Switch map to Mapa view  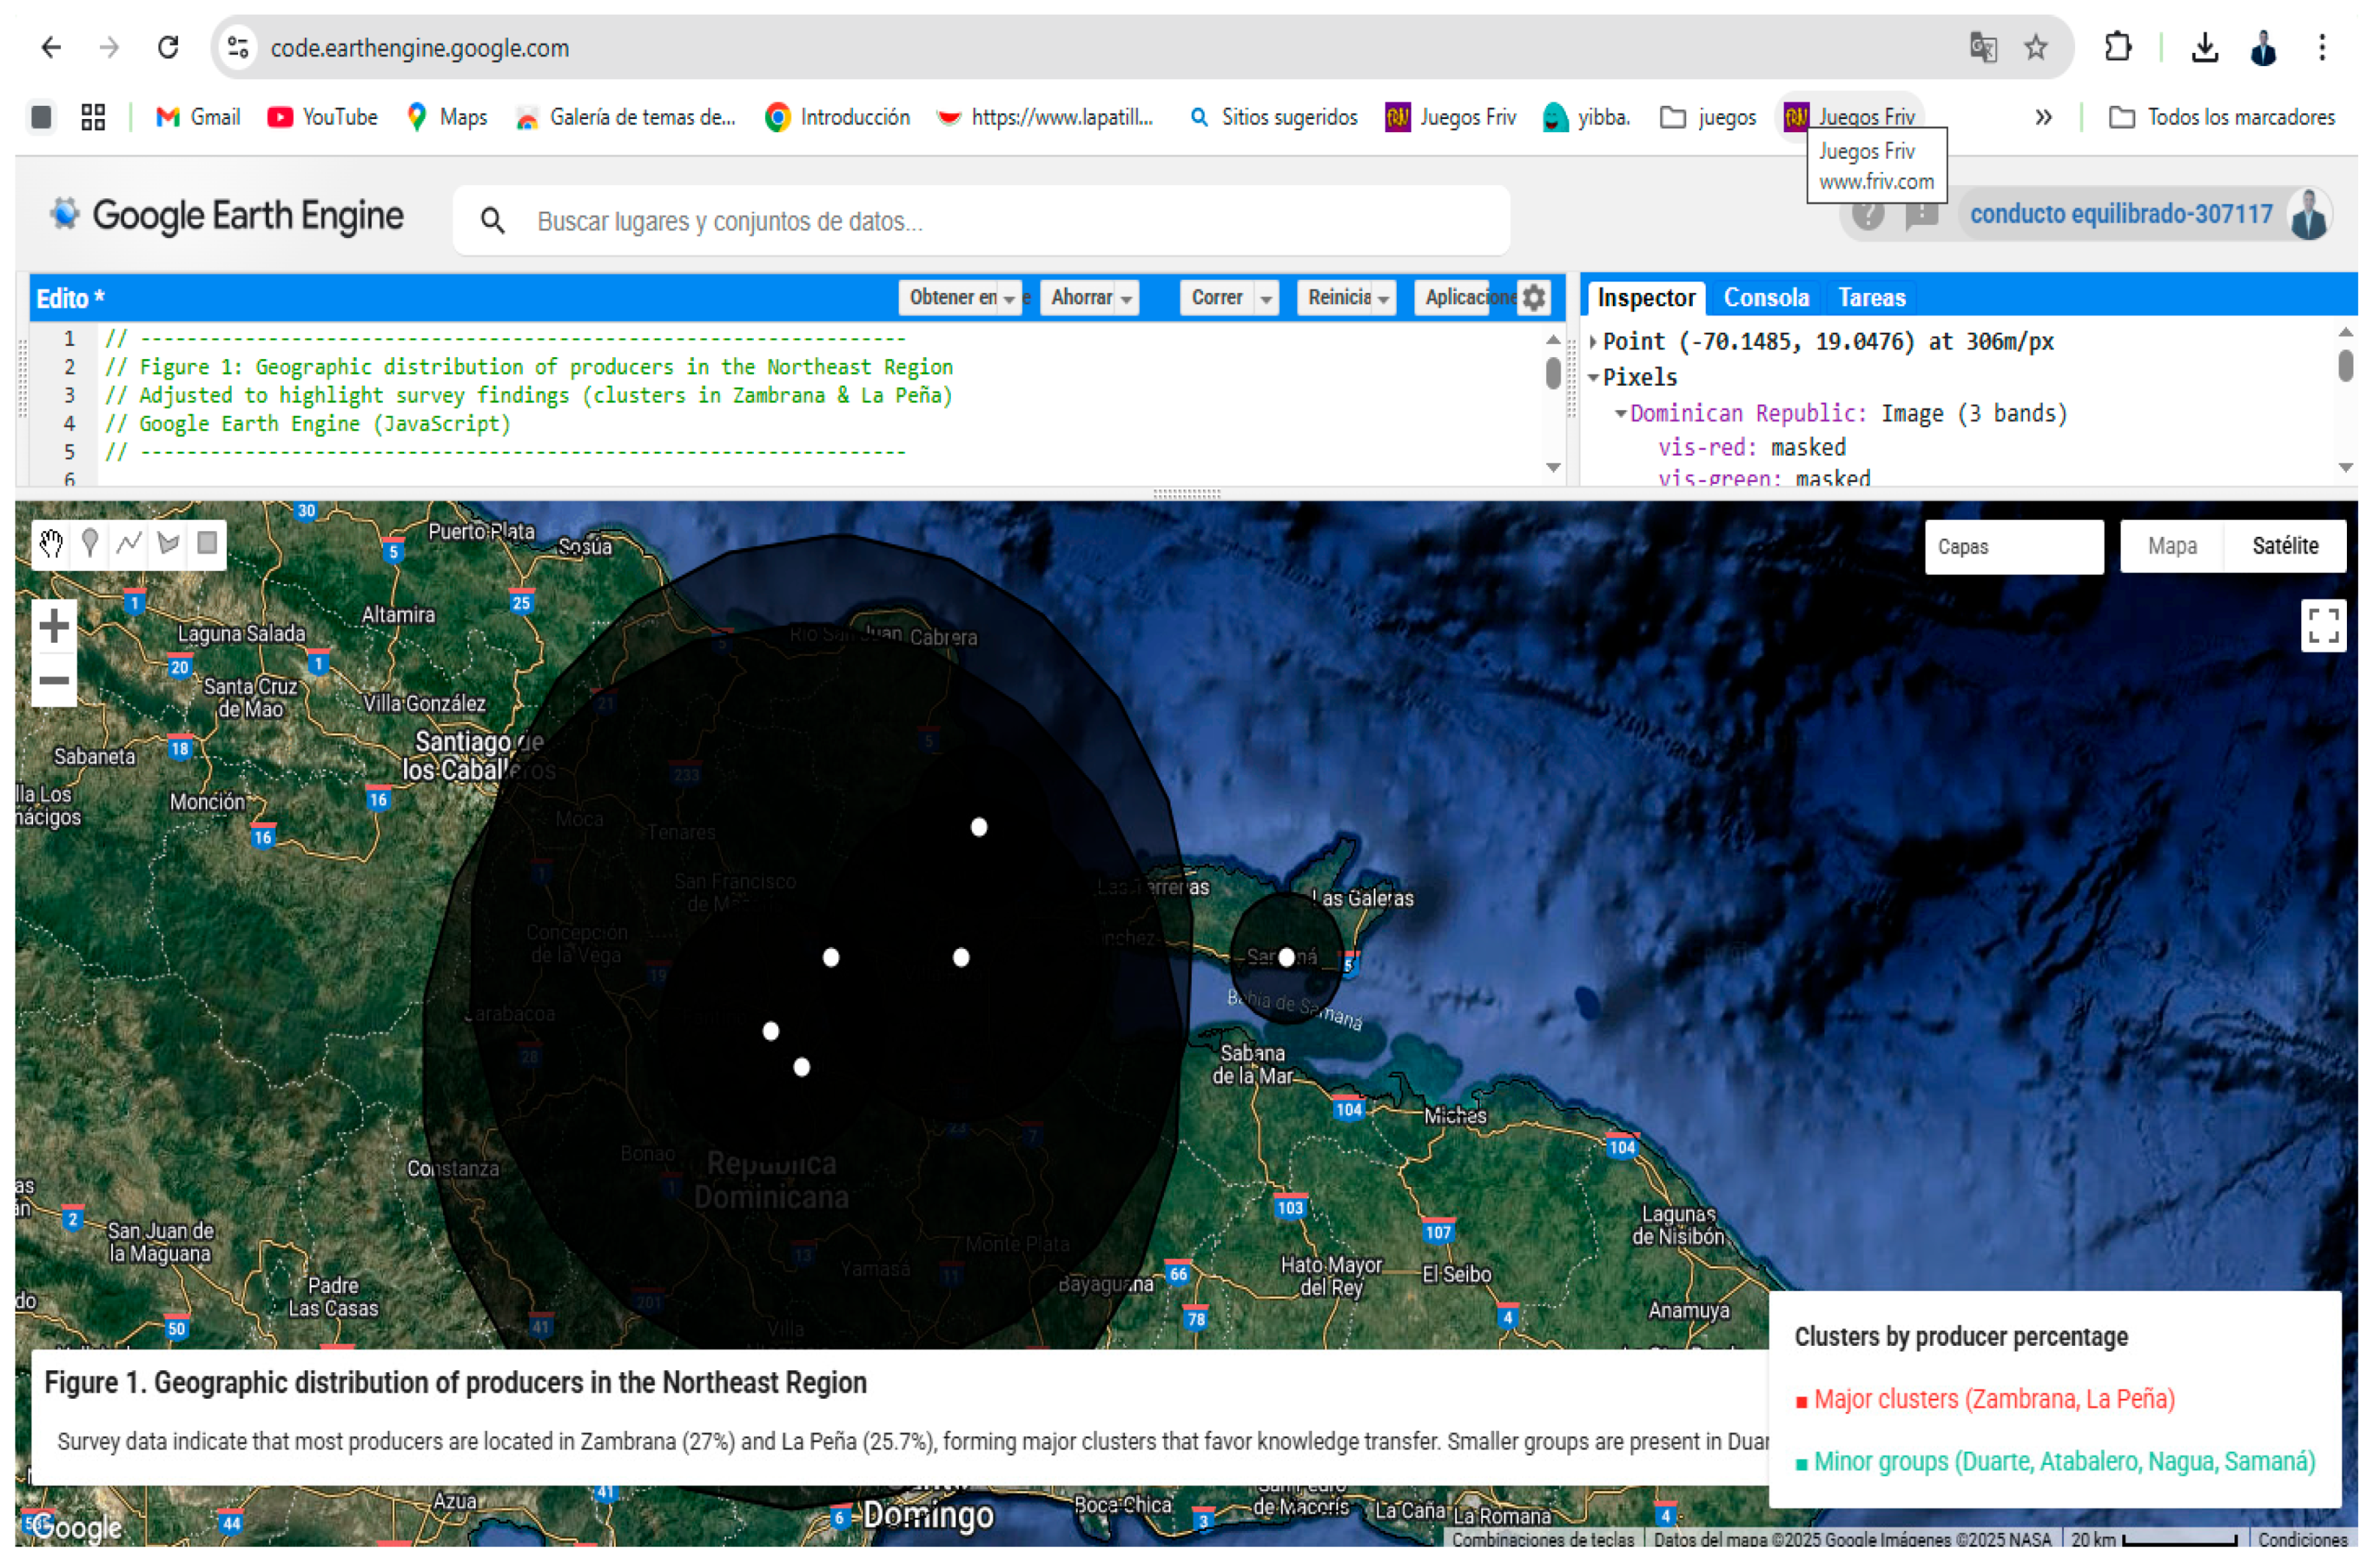pyautogui.click(x=2172, y=547)
